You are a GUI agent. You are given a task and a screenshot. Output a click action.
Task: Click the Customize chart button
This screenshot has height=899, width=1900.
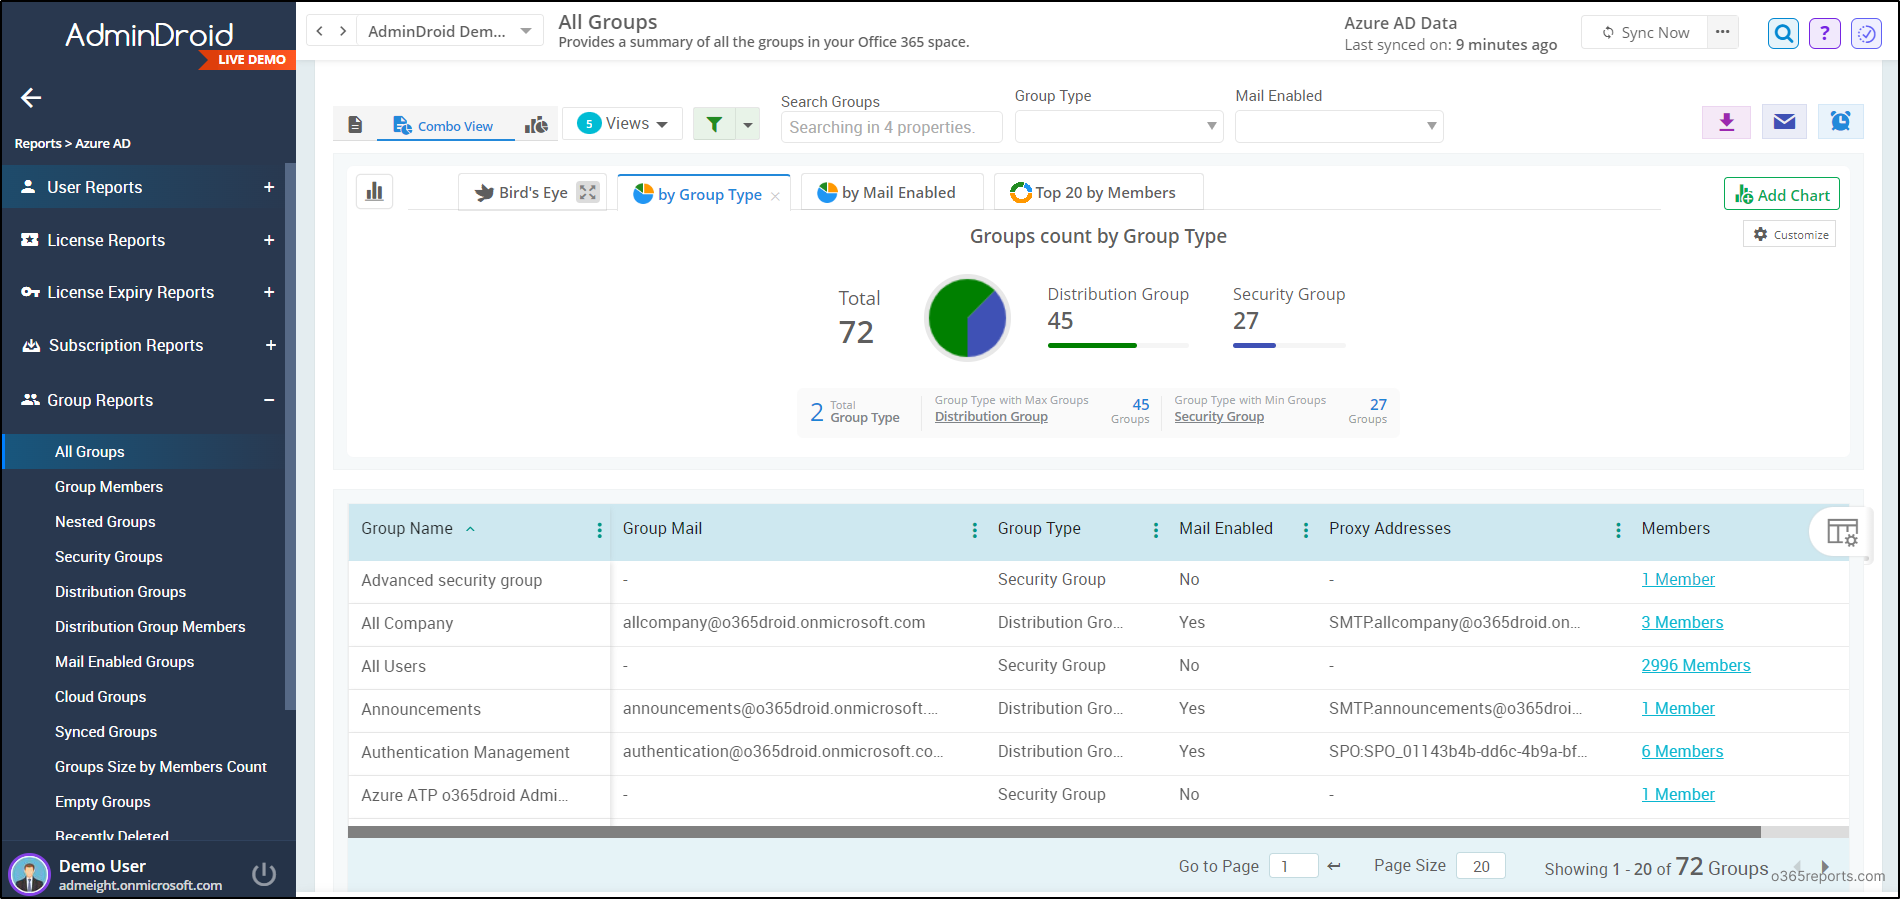[x=1790, y=234]
